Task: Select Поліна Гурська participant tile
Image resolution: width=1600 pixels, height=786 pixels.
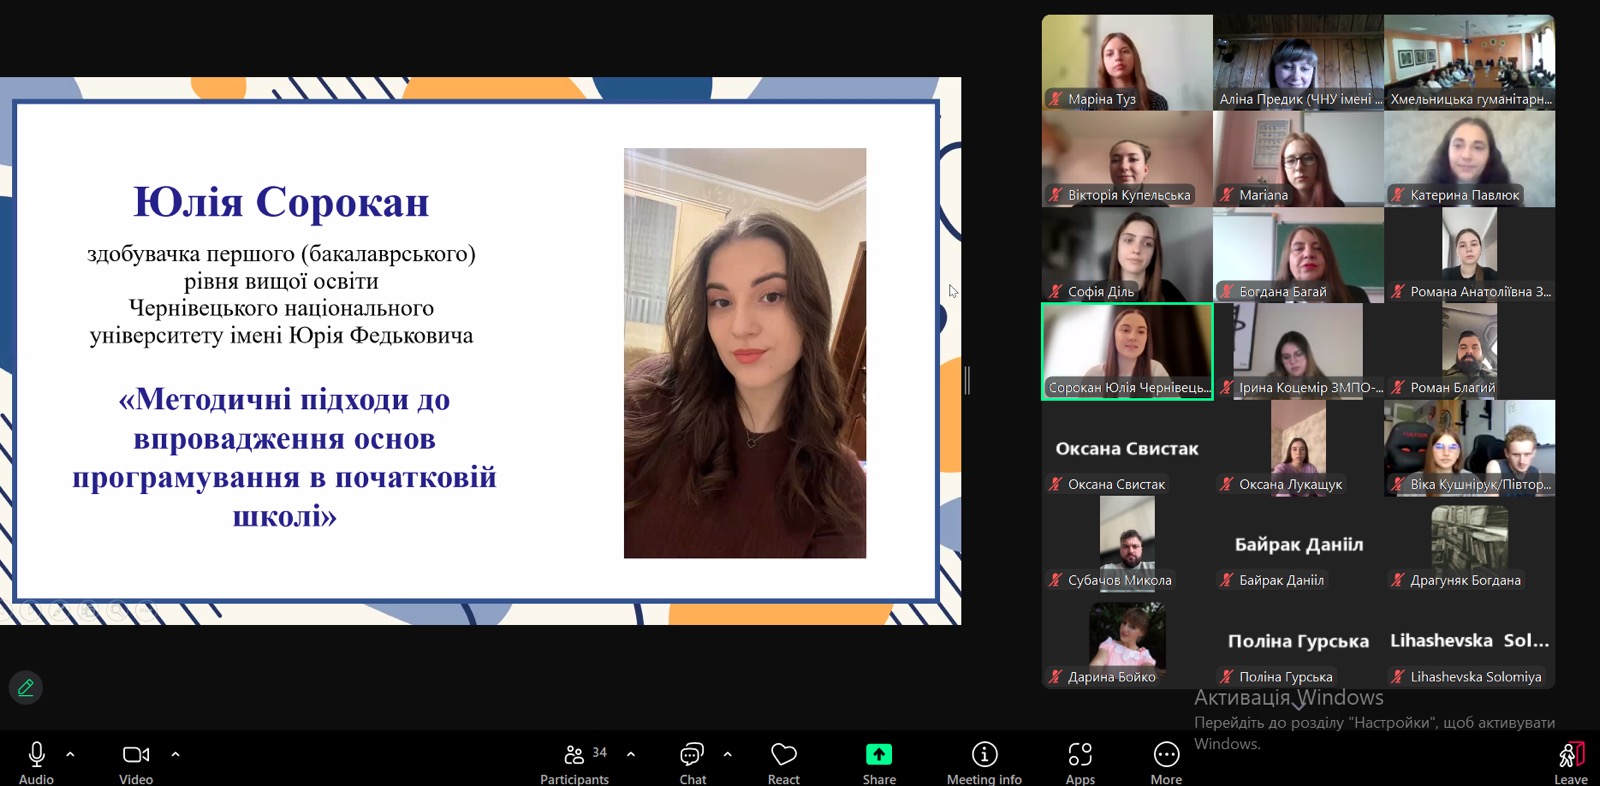Action: 1298,641
